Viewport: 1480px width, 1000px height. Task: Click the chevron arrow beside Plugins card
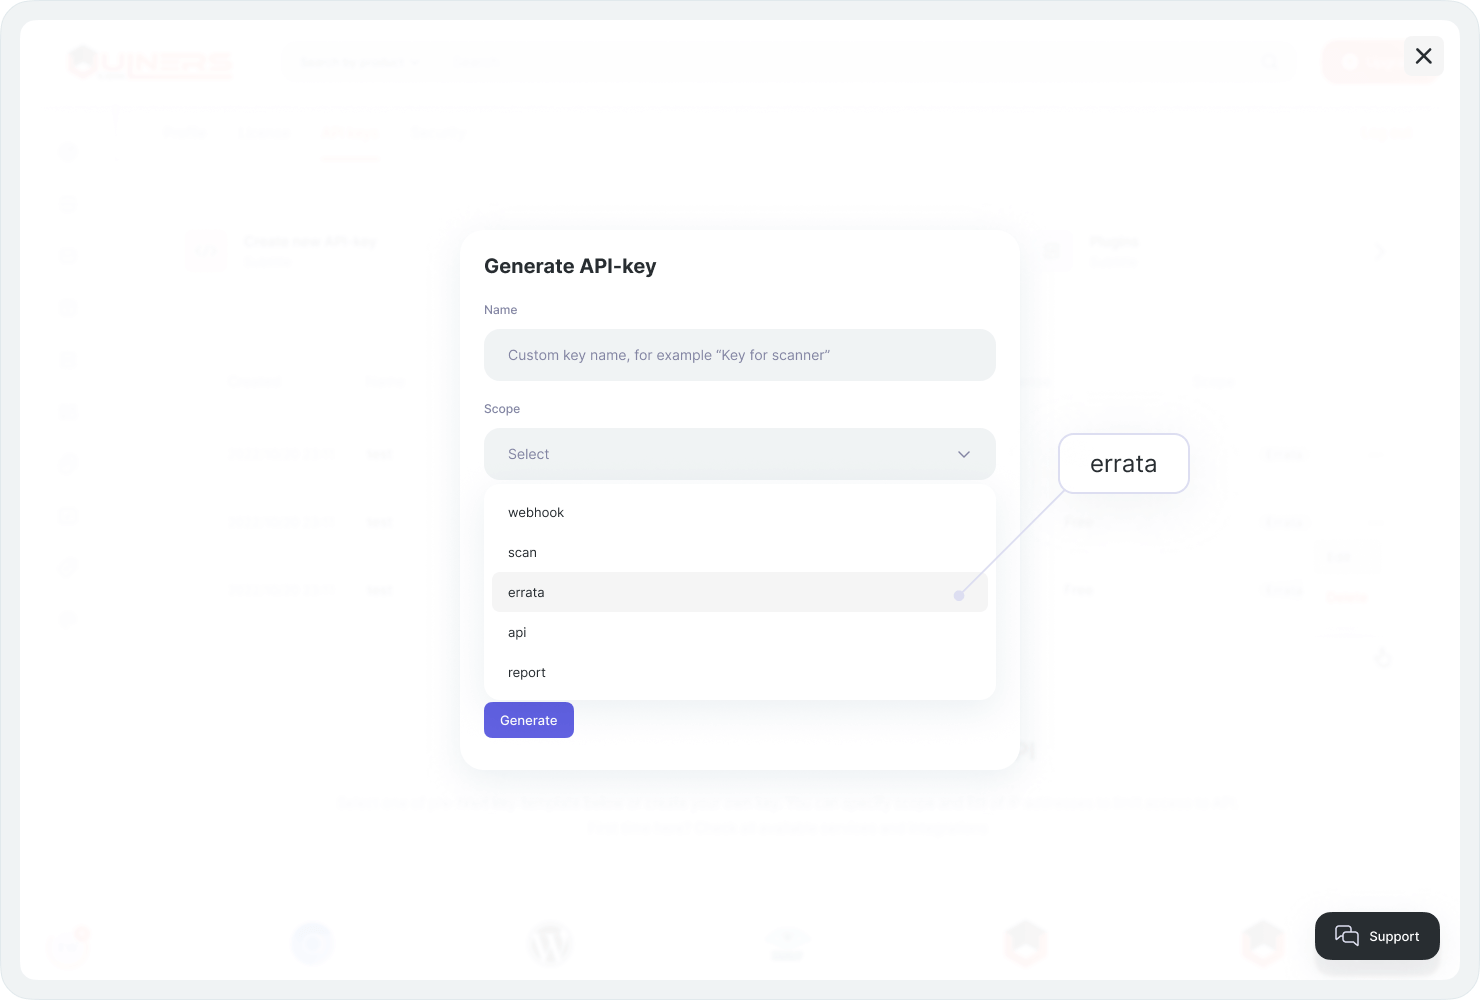pos(1380,252)
